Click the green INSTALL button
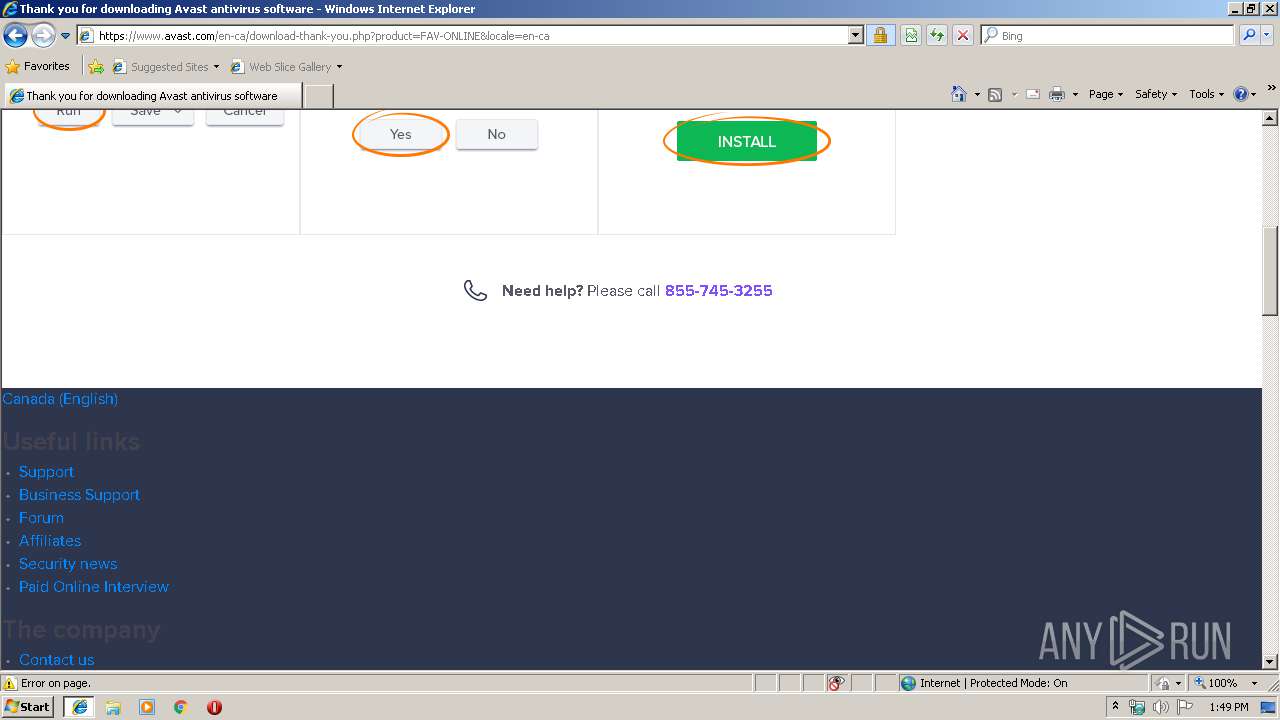Screen dimensions: 1280x720 point(747,141)
